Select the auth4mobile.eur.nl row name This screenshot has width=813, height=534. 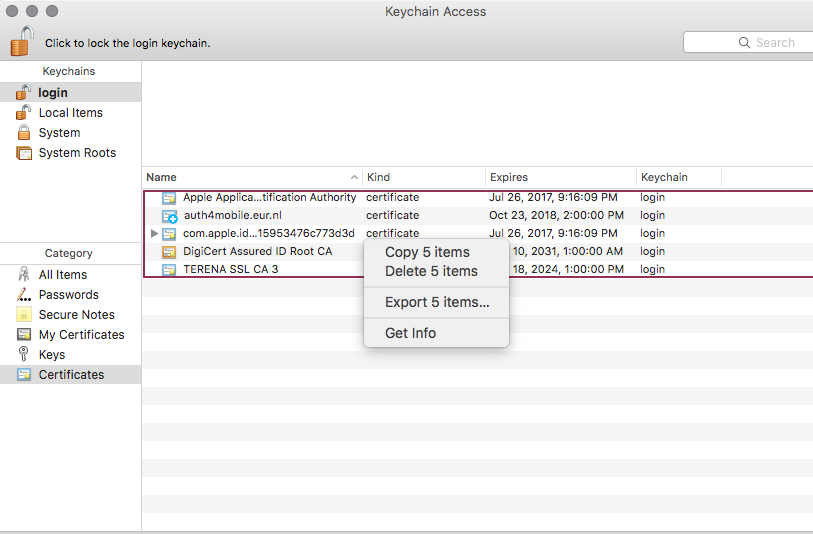pos(233,215)
